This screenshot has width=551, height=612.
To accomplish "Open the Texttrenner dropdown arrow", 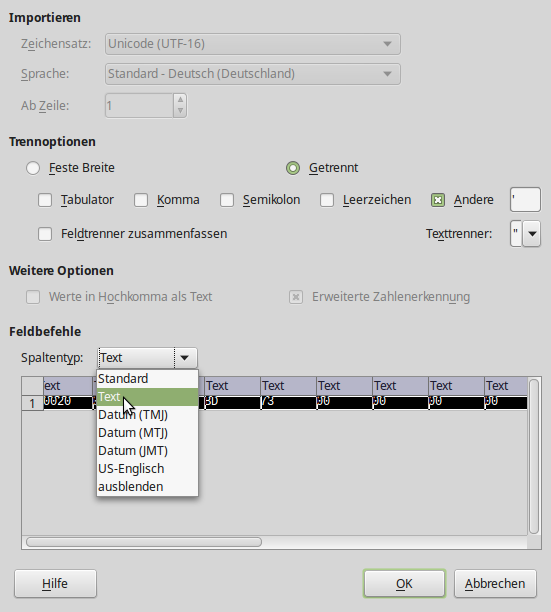I will pyautogui.click(x=532, y=234).
